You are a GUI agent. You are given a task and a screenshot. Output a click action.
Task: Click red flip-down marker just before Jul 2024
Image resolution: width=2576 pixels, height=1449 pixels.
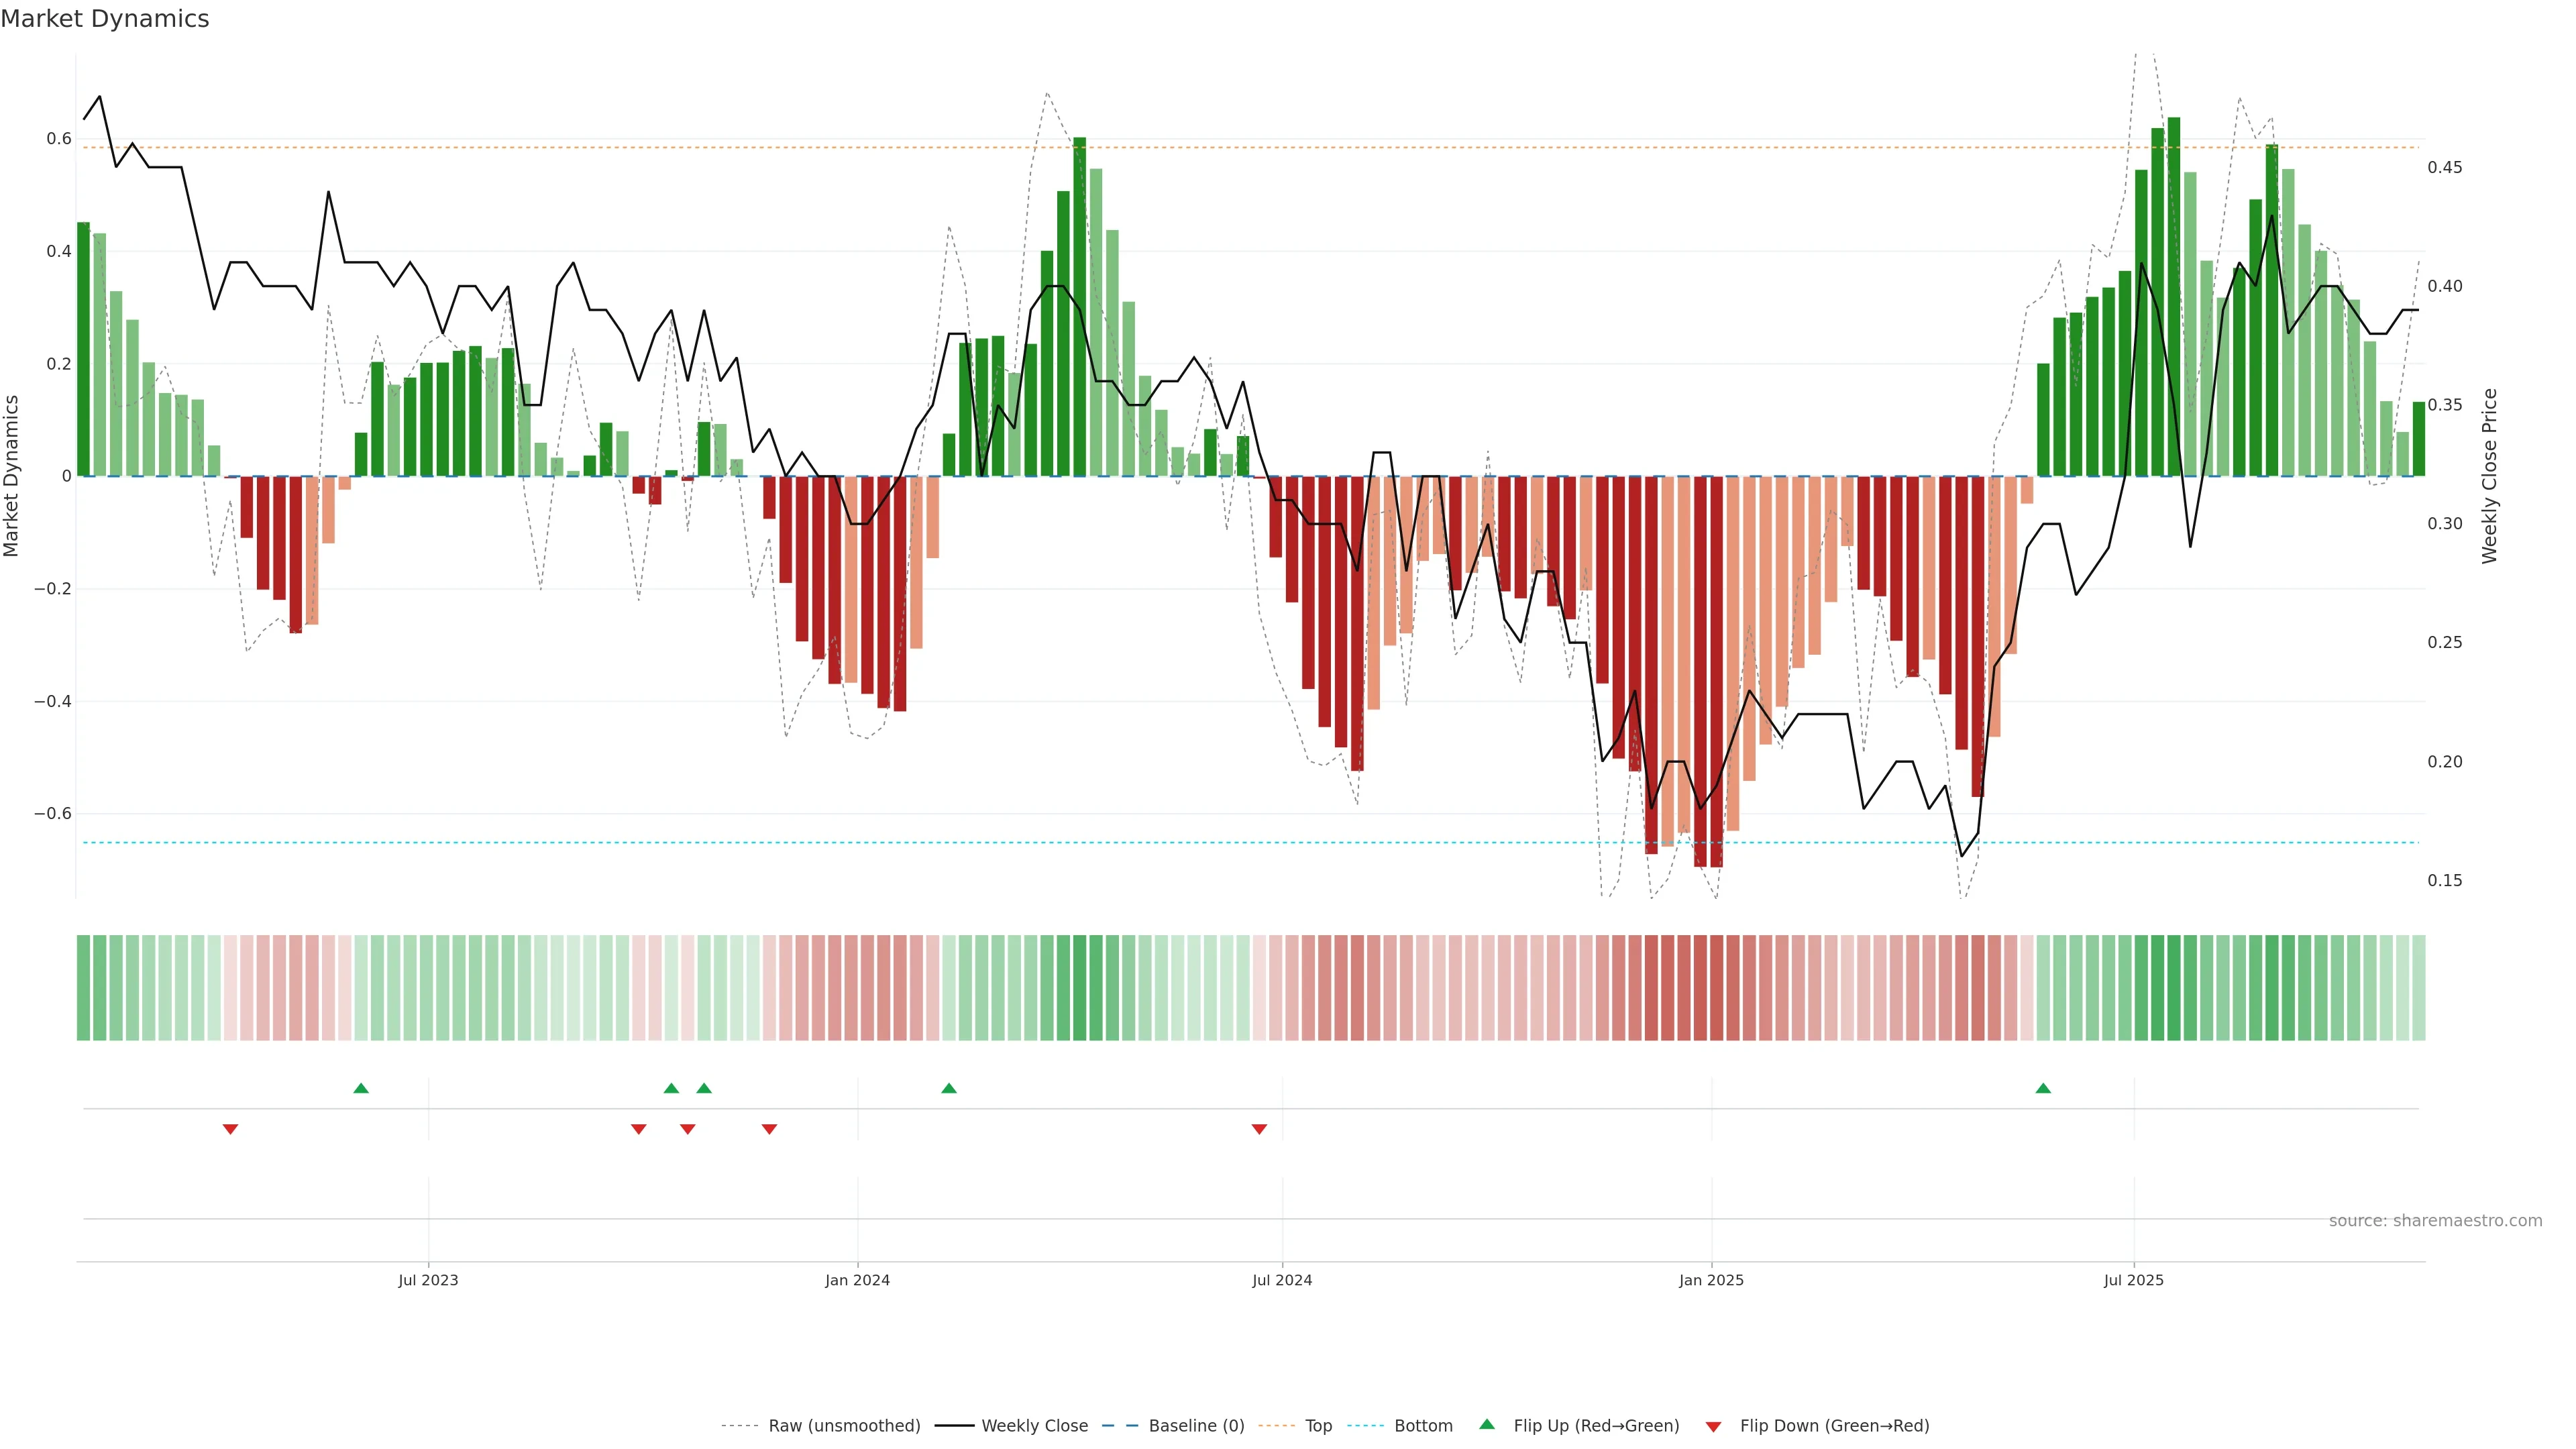(x=1259, y=1129)
